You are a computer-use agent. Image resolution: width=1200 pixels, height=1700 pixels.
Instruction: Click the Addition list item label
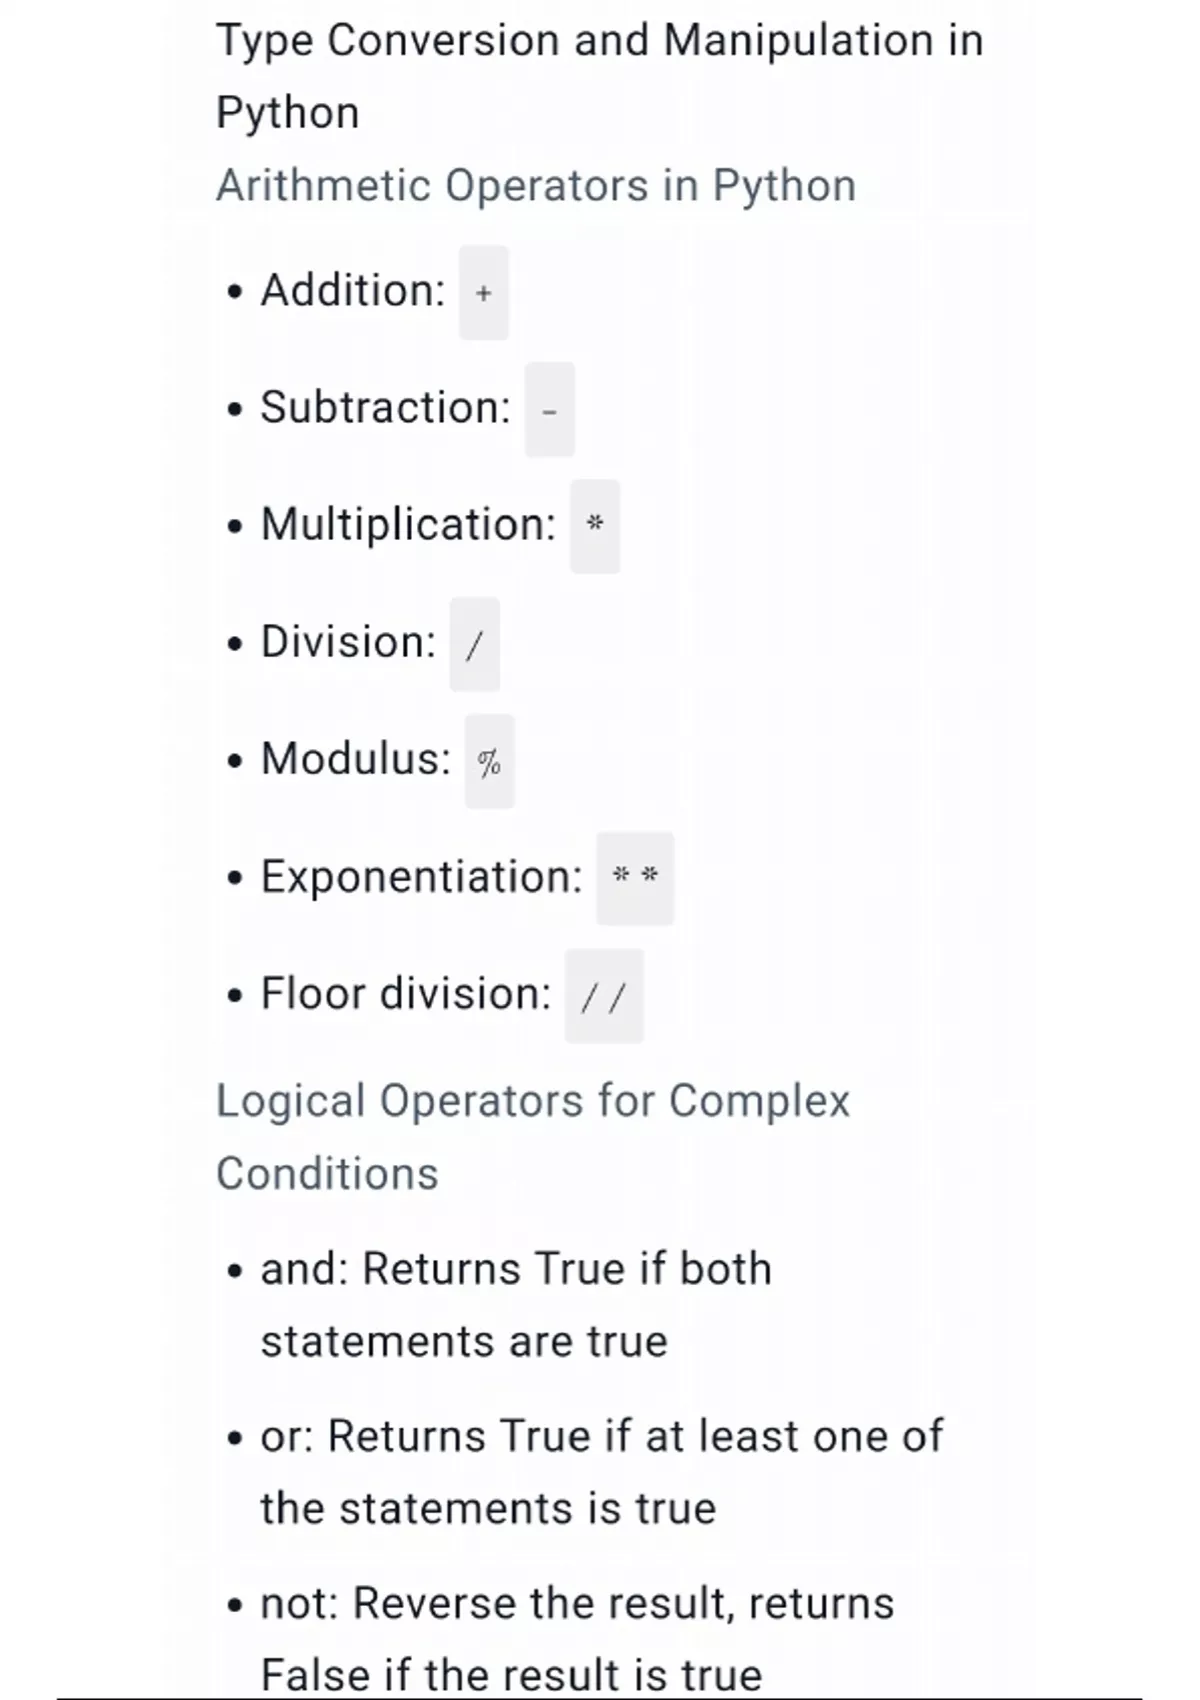click(352, 291)
